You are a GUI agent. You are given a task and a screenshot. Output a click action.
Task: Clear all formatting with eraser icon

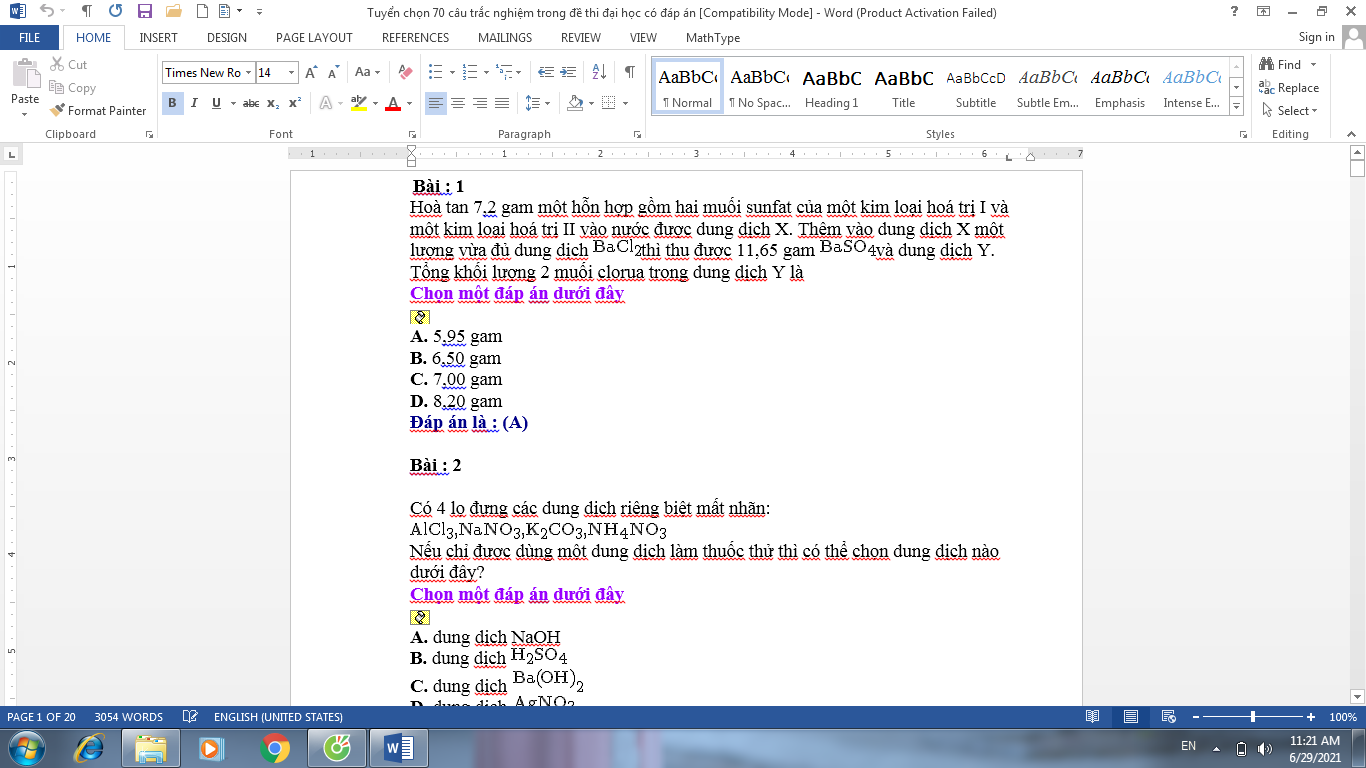point(405,72)
